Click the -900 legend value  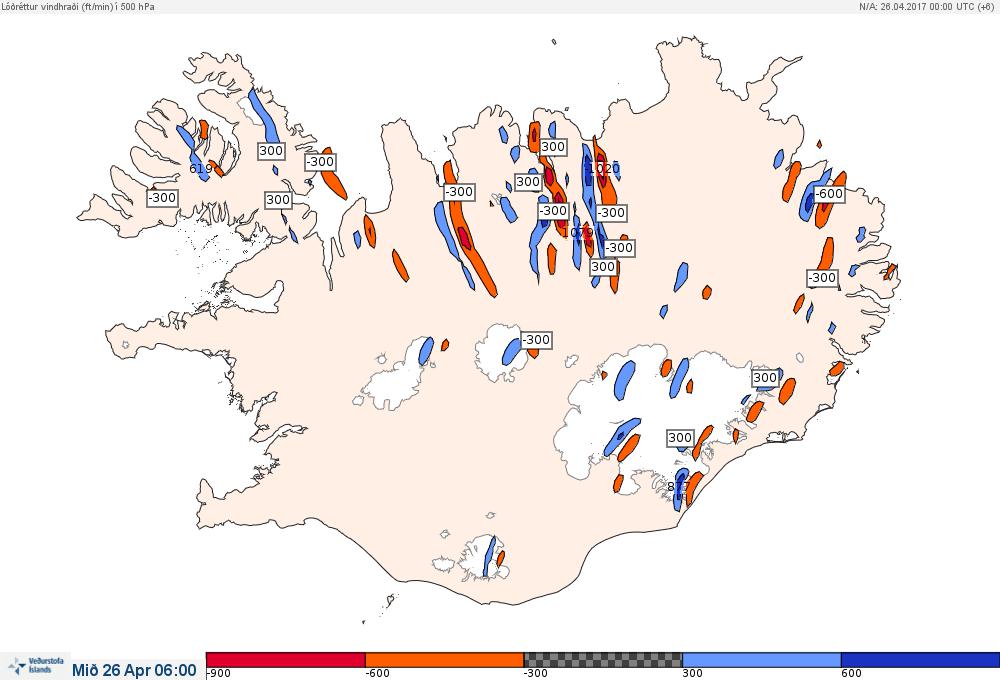click(218, 673)
